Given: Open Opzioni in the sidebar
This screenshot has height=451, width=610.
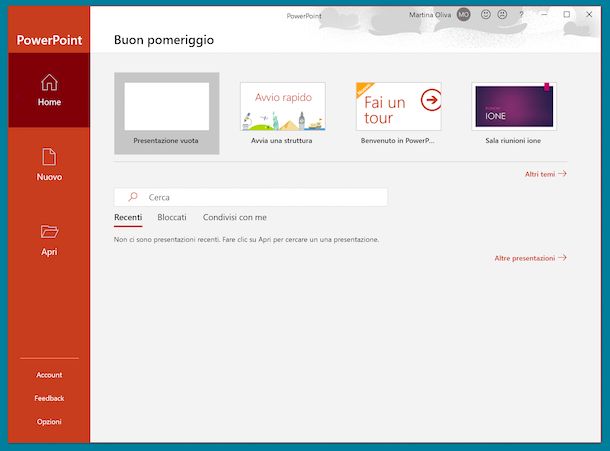Looking at the screenshot, I should (49, 421).
